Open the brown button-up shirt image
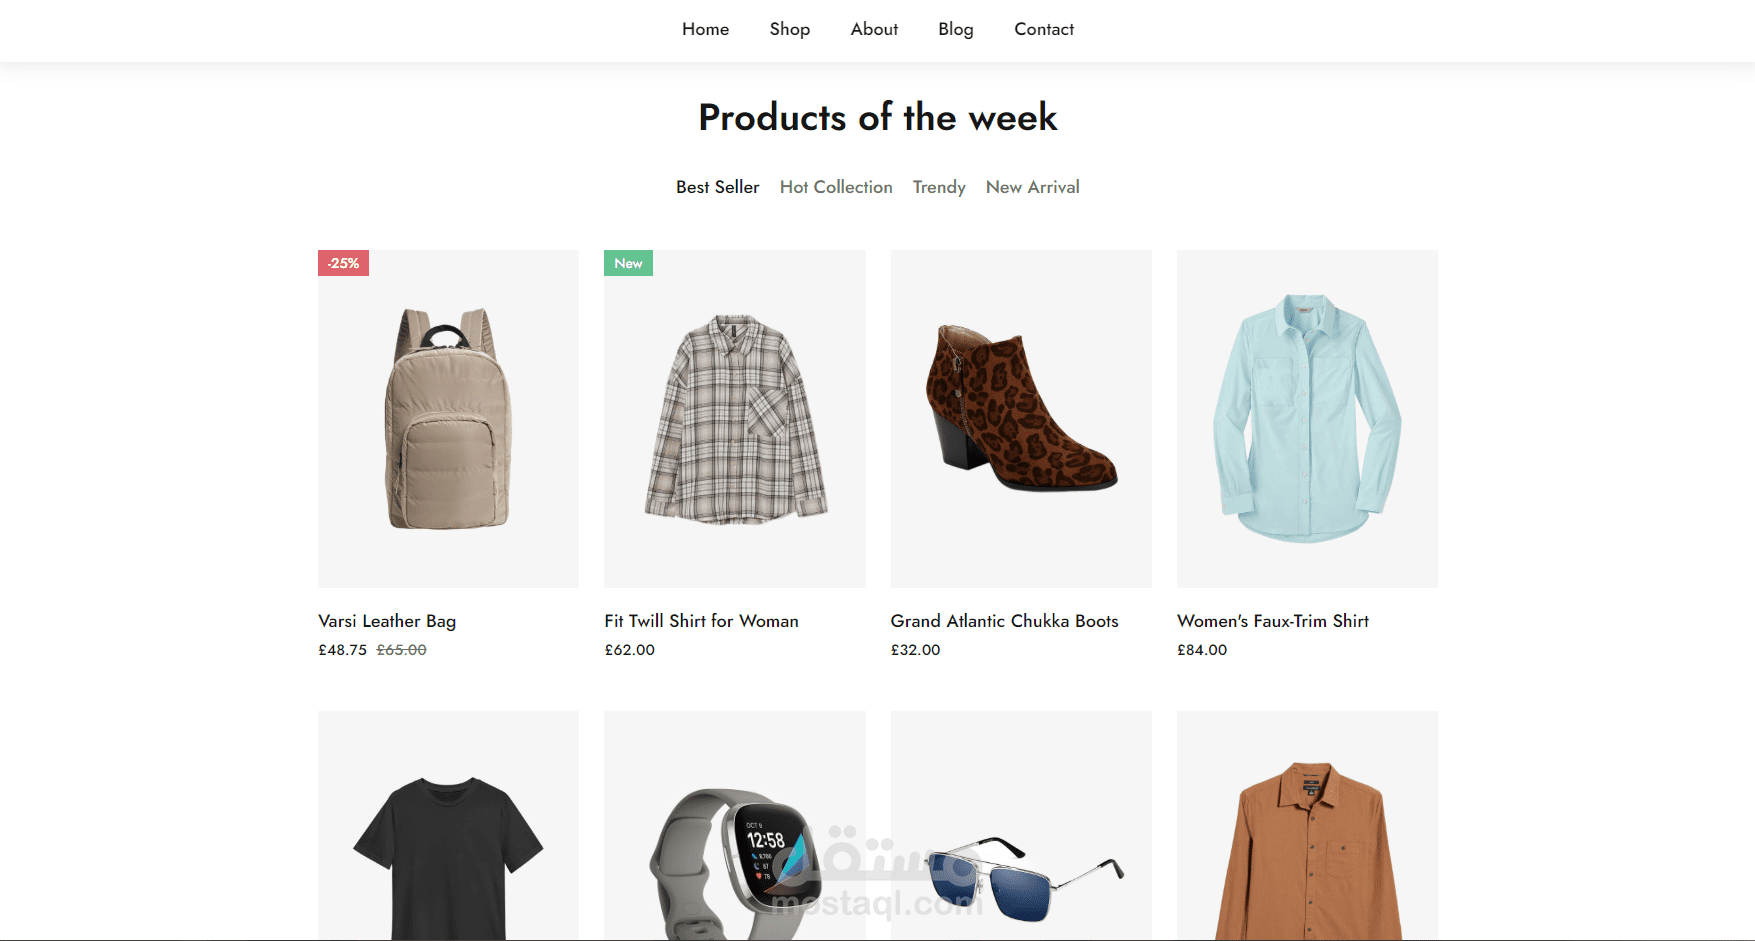The height and width of the screenshot is (941, 1755). [x=1307, y=850]
